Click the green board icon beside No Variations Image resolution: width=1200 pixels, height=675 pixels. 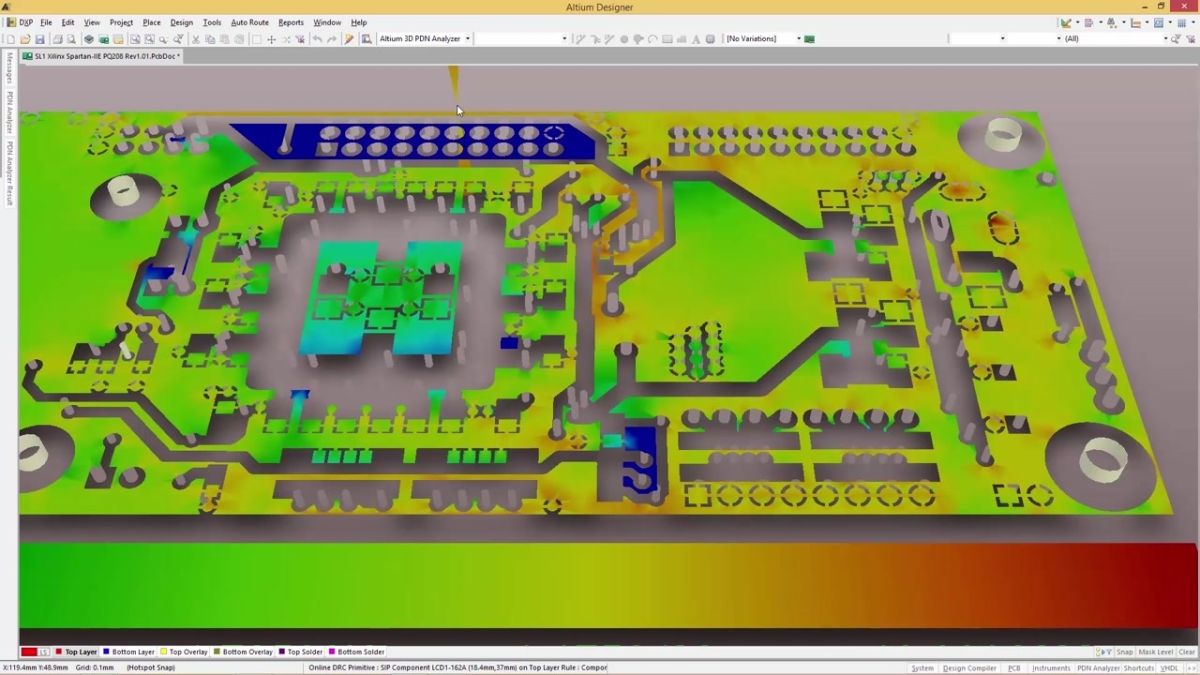click(x=810, y=39)
